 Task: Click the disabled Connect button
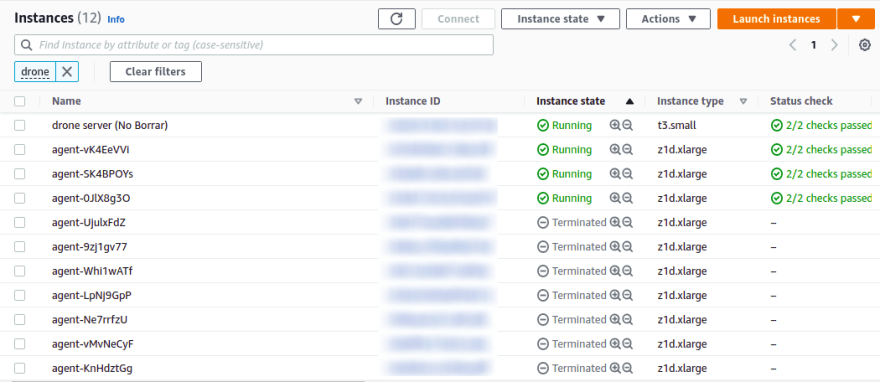click(x=458, y=19)
